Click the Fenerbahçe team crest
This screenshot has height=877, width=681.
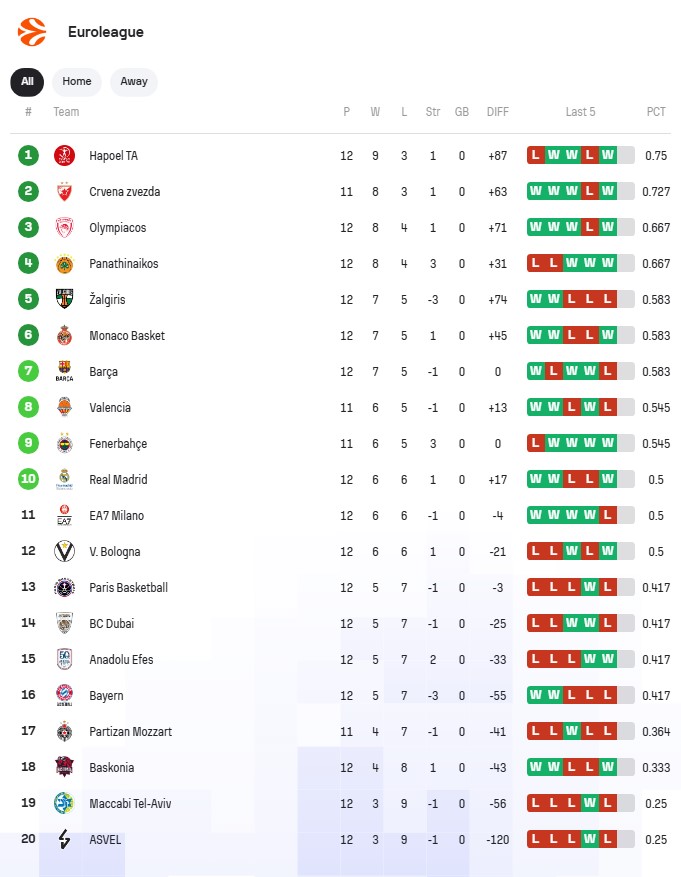coord(65,444)
